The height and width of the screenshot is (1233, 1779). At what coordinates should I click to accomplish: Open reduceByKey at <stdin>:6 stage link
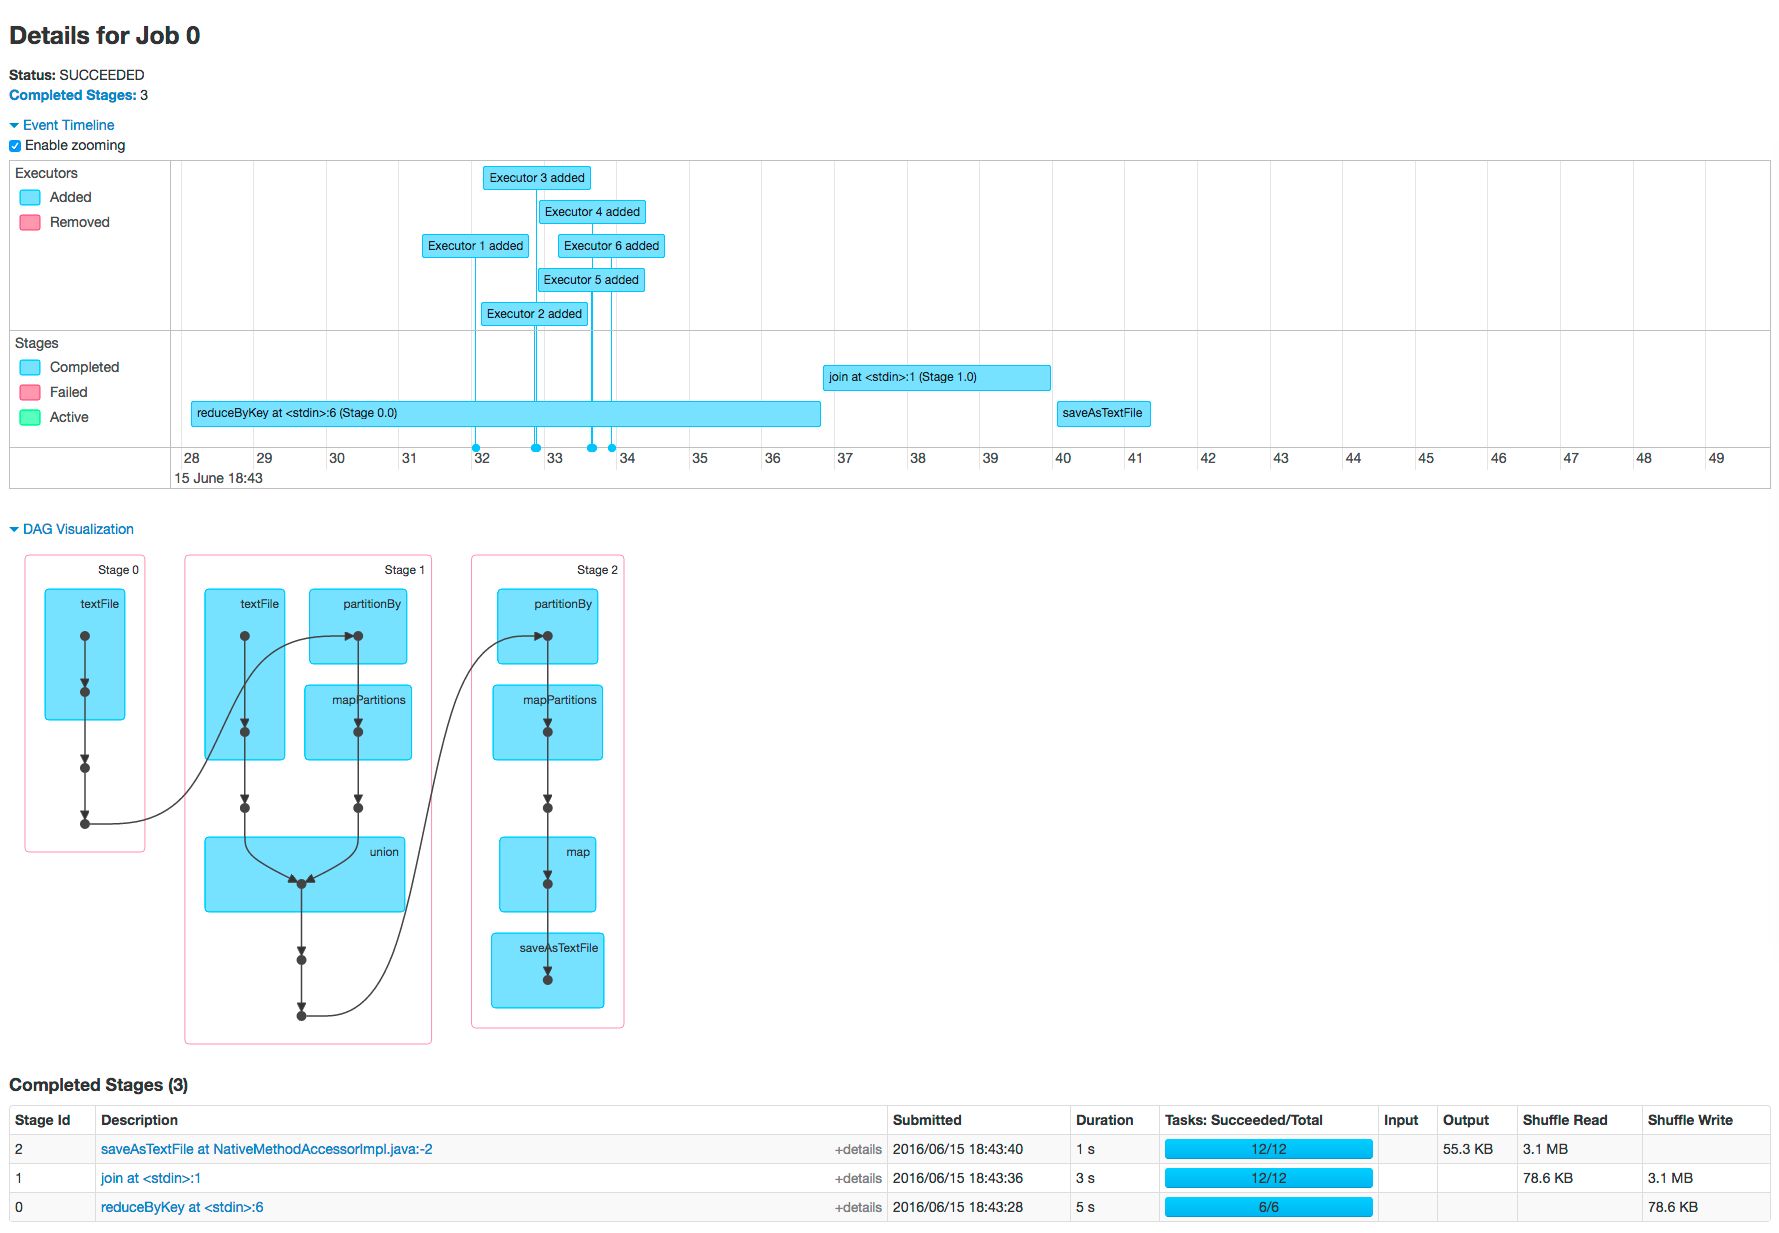point(182,1207)
